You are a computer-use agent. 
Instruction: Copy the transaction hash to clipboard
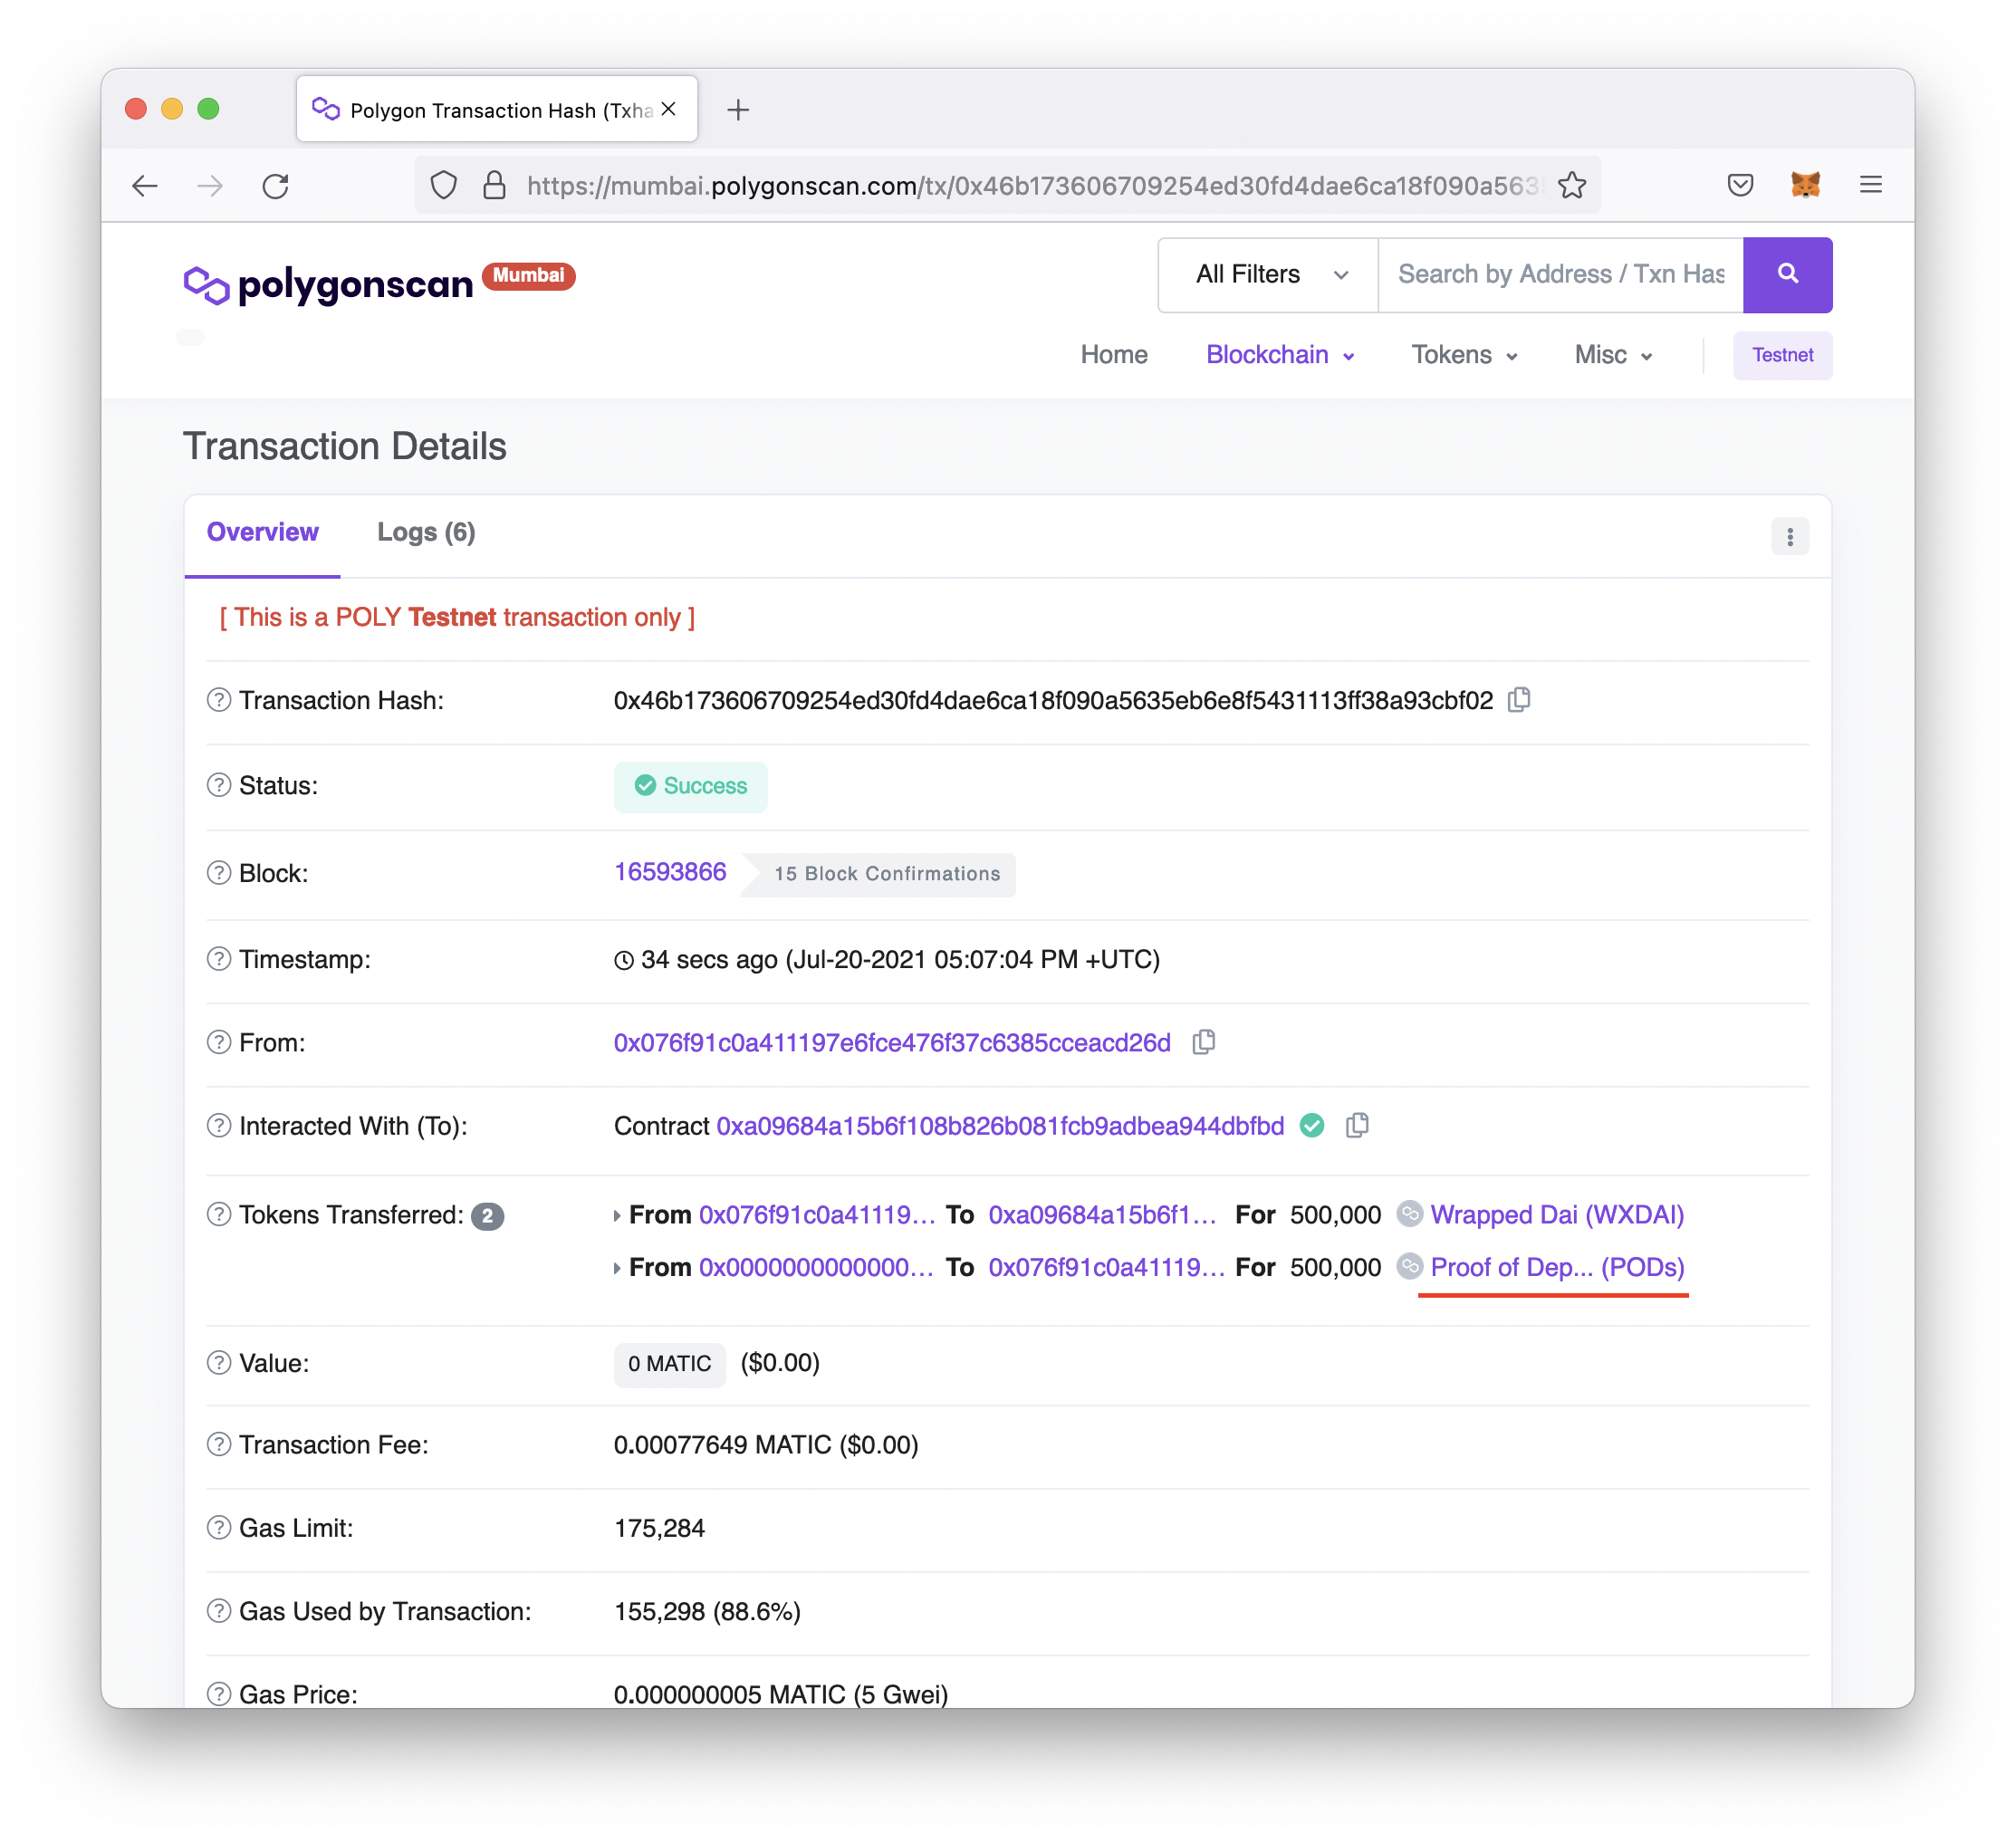click(x=1519, y=700)
